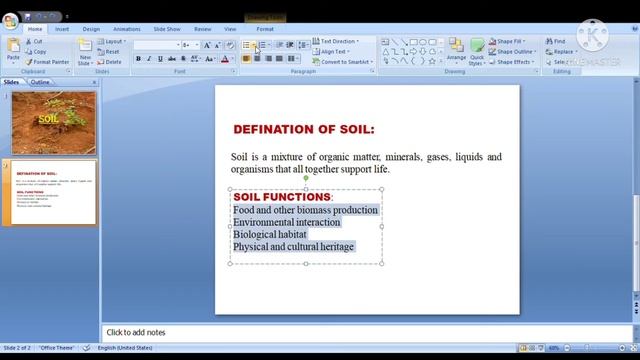Align text left
Screen dimensions: 640x360
coord(246,59)
